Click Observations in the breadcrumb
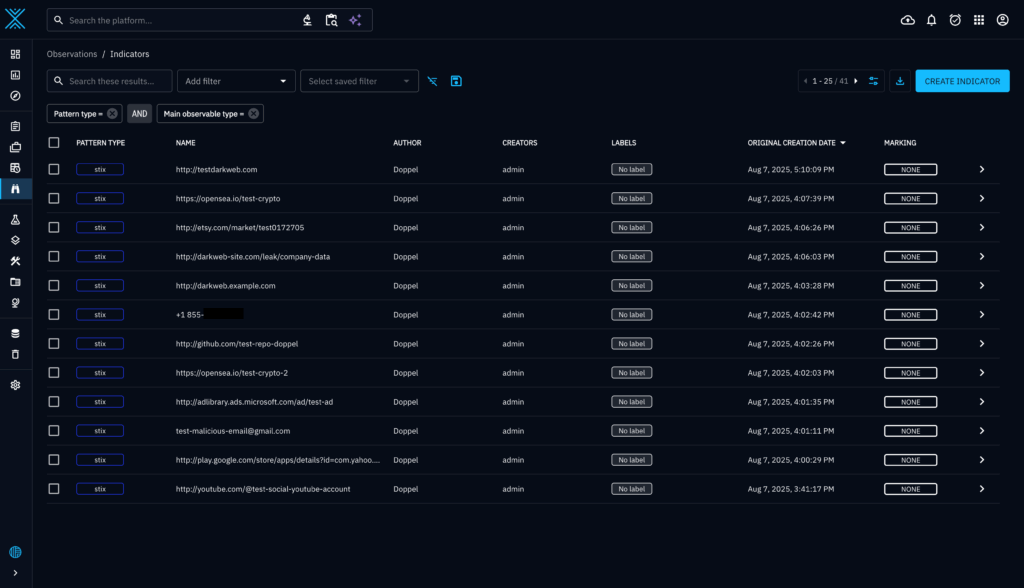The image size is (1024, 588). pos(72,54)
